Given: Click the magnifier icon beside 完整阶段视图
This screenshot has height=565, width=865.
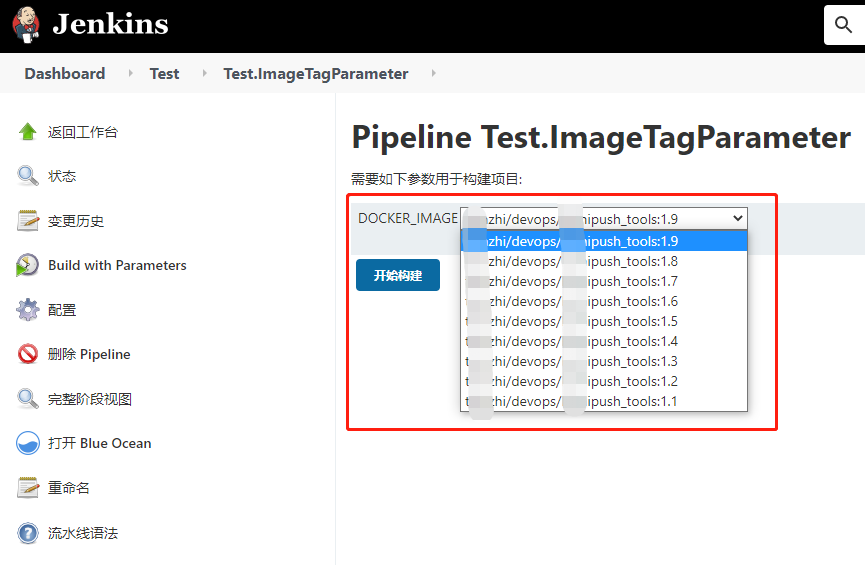Looking at the screenshot, I should [28, 398].
